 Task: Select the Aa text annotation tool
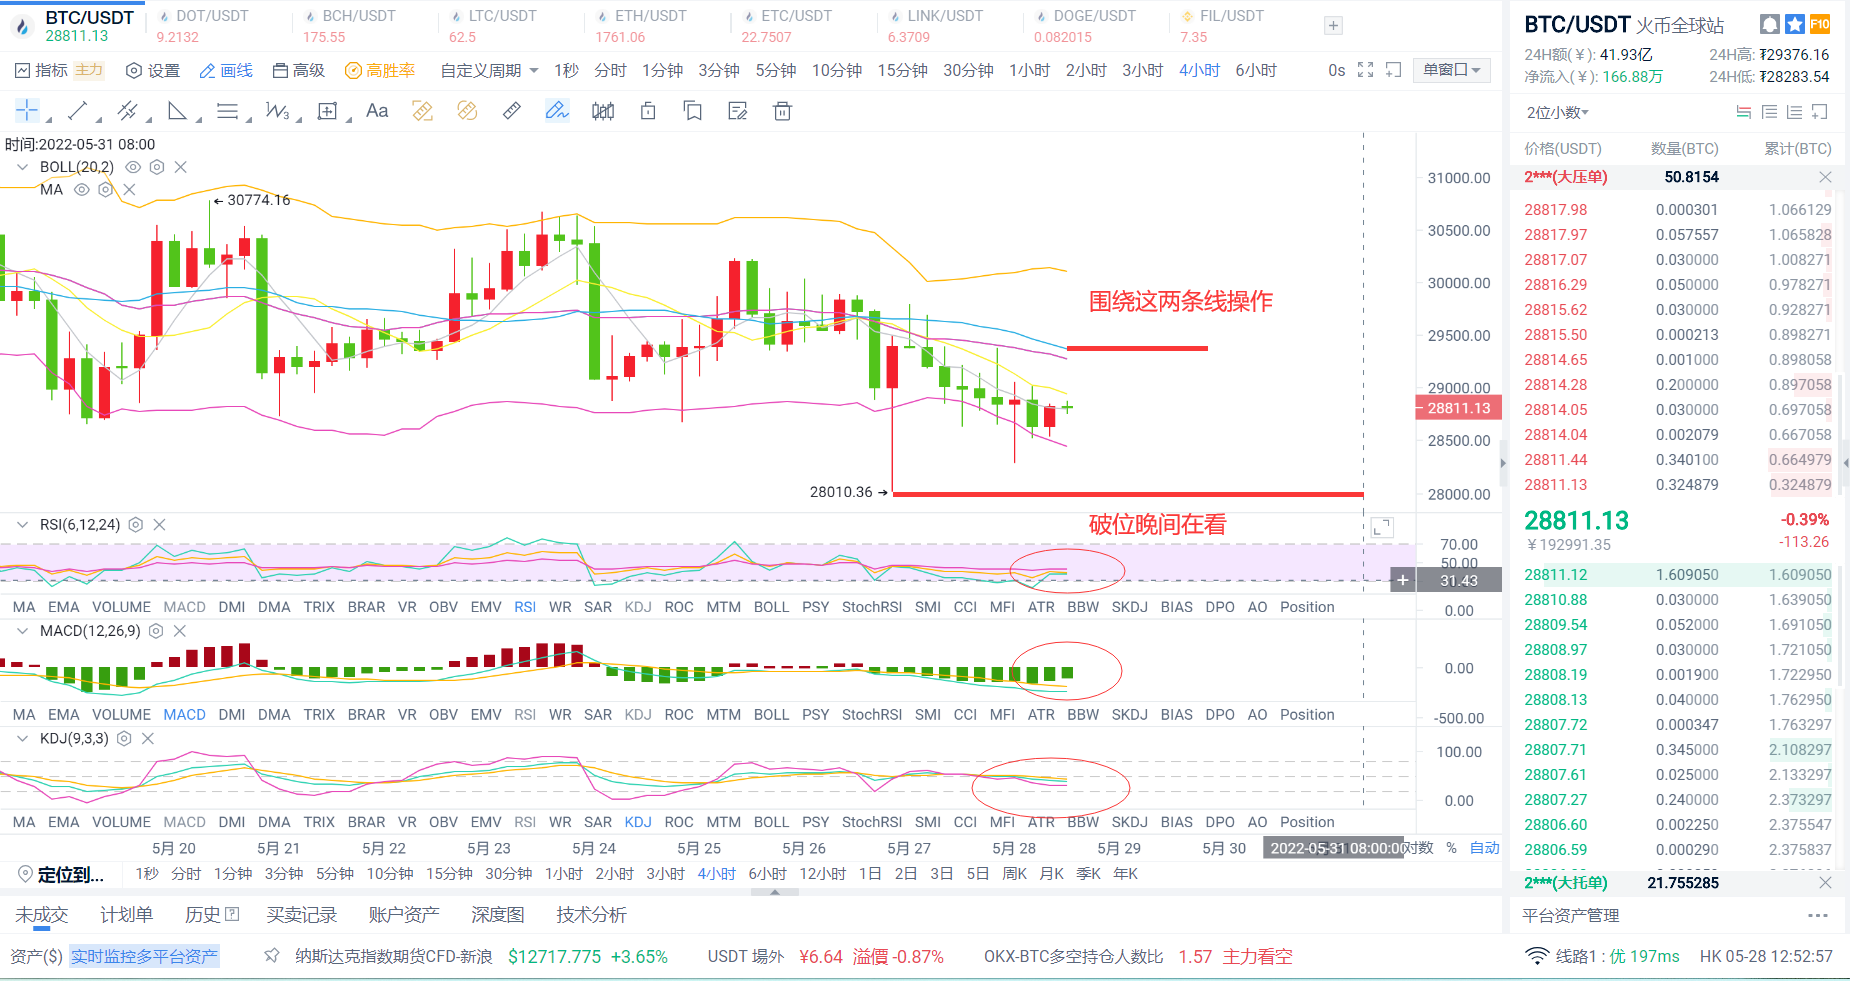pos(377,111)
